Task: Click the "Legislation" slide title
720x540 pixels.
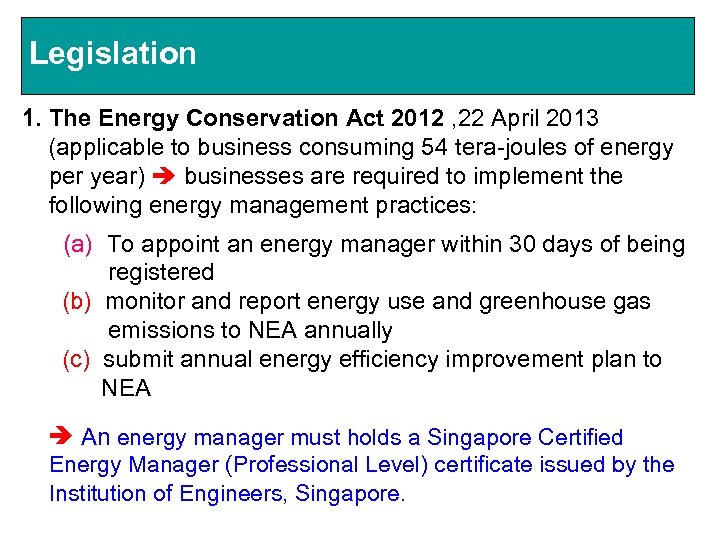Action: click(113, 53)
